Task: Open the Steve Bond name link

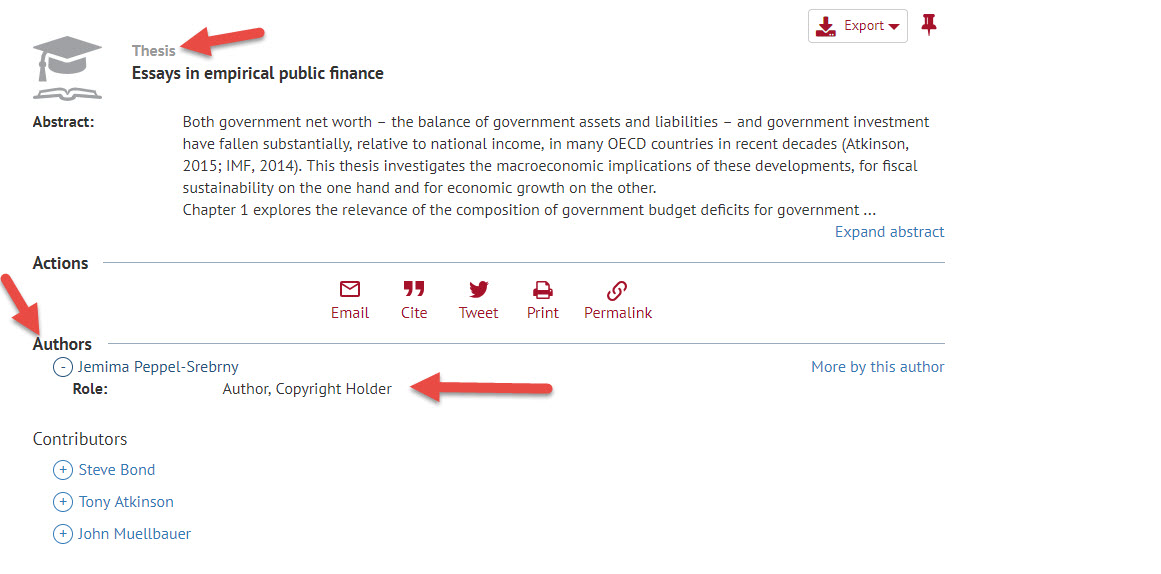Action: tap(117, 470)
